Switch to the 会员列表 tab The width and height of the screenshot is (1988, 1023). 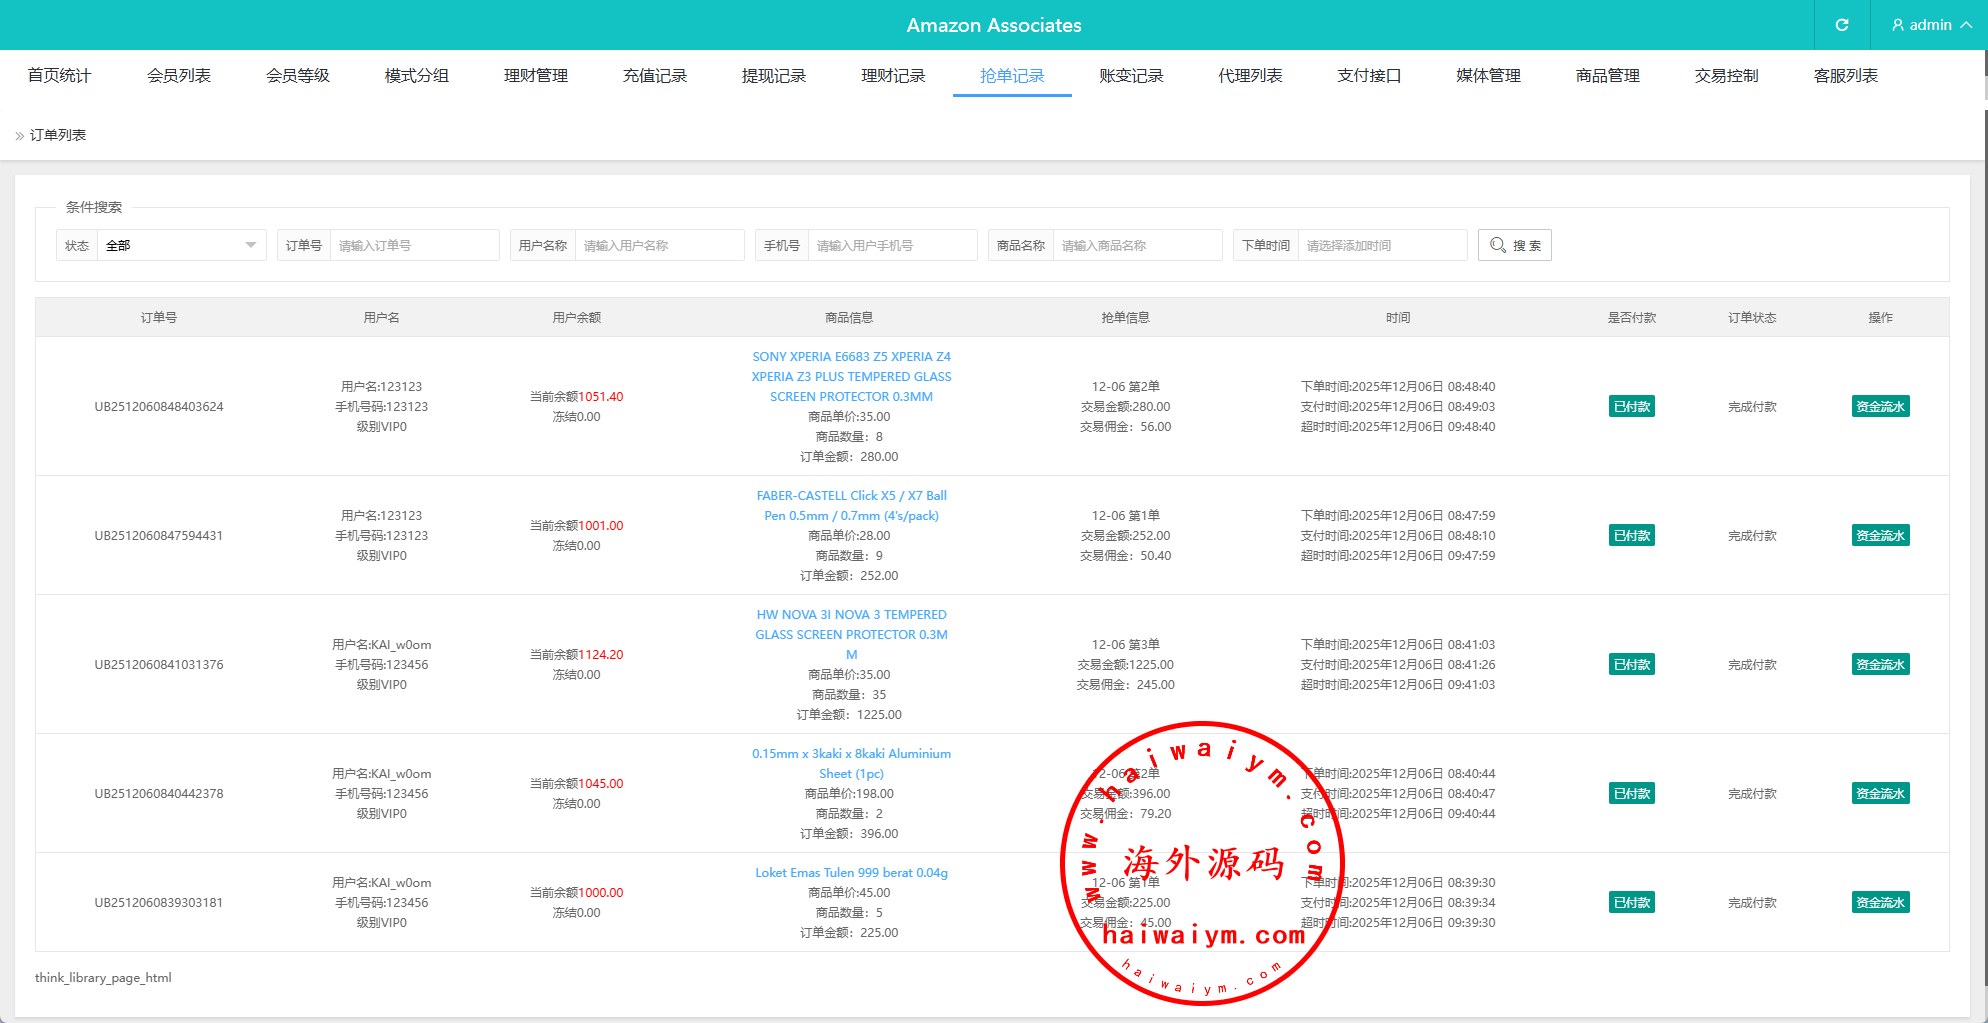pos(178,76)
